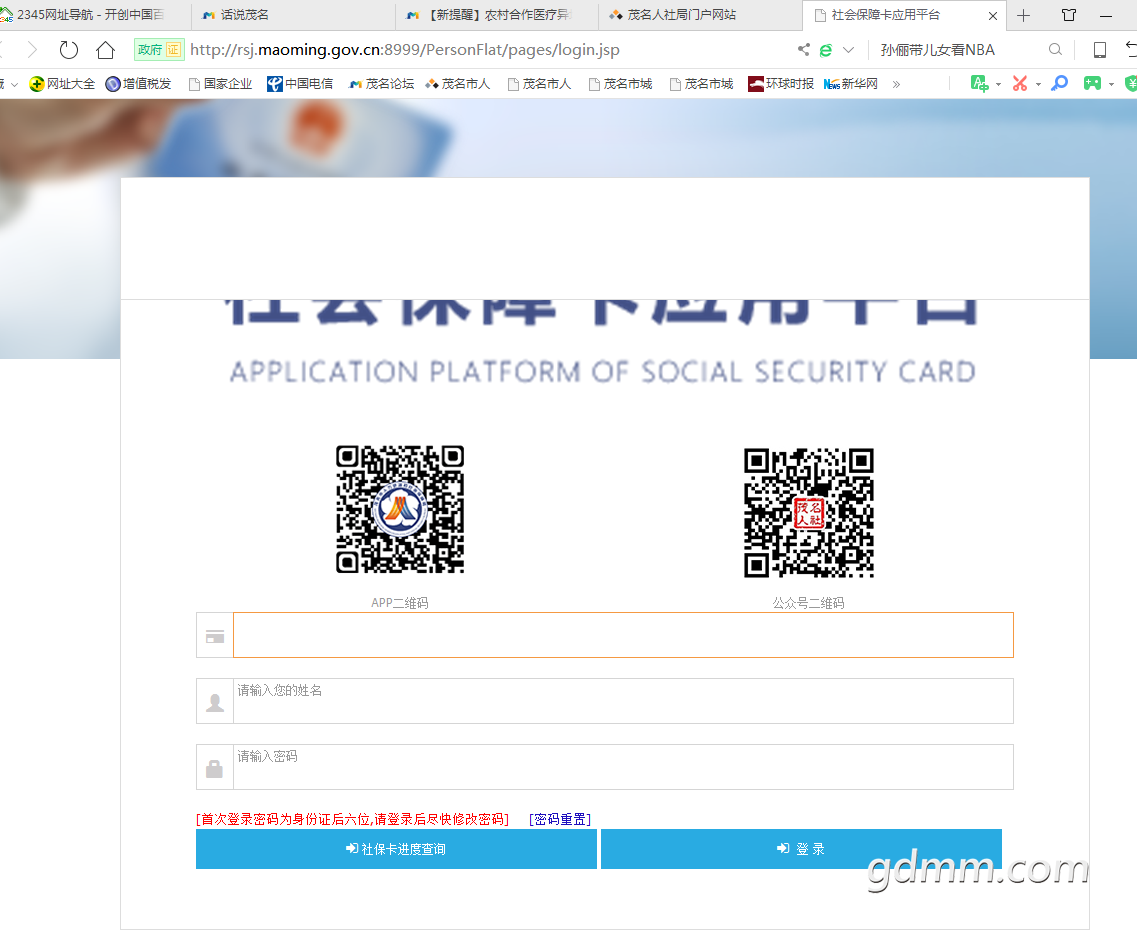This screenshot has width=1137, height=932.
Task: Open 增值税发 bookmark
Action: coord(138,84)
